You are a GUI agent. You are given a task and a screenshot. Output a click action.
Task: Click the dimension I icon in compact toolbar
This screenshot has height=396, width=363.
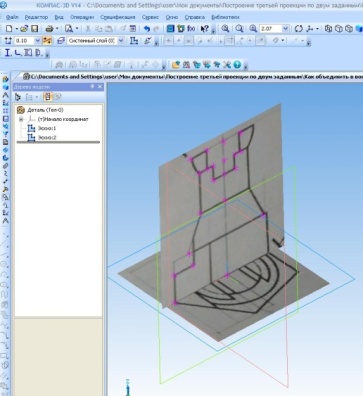(8, 53)
